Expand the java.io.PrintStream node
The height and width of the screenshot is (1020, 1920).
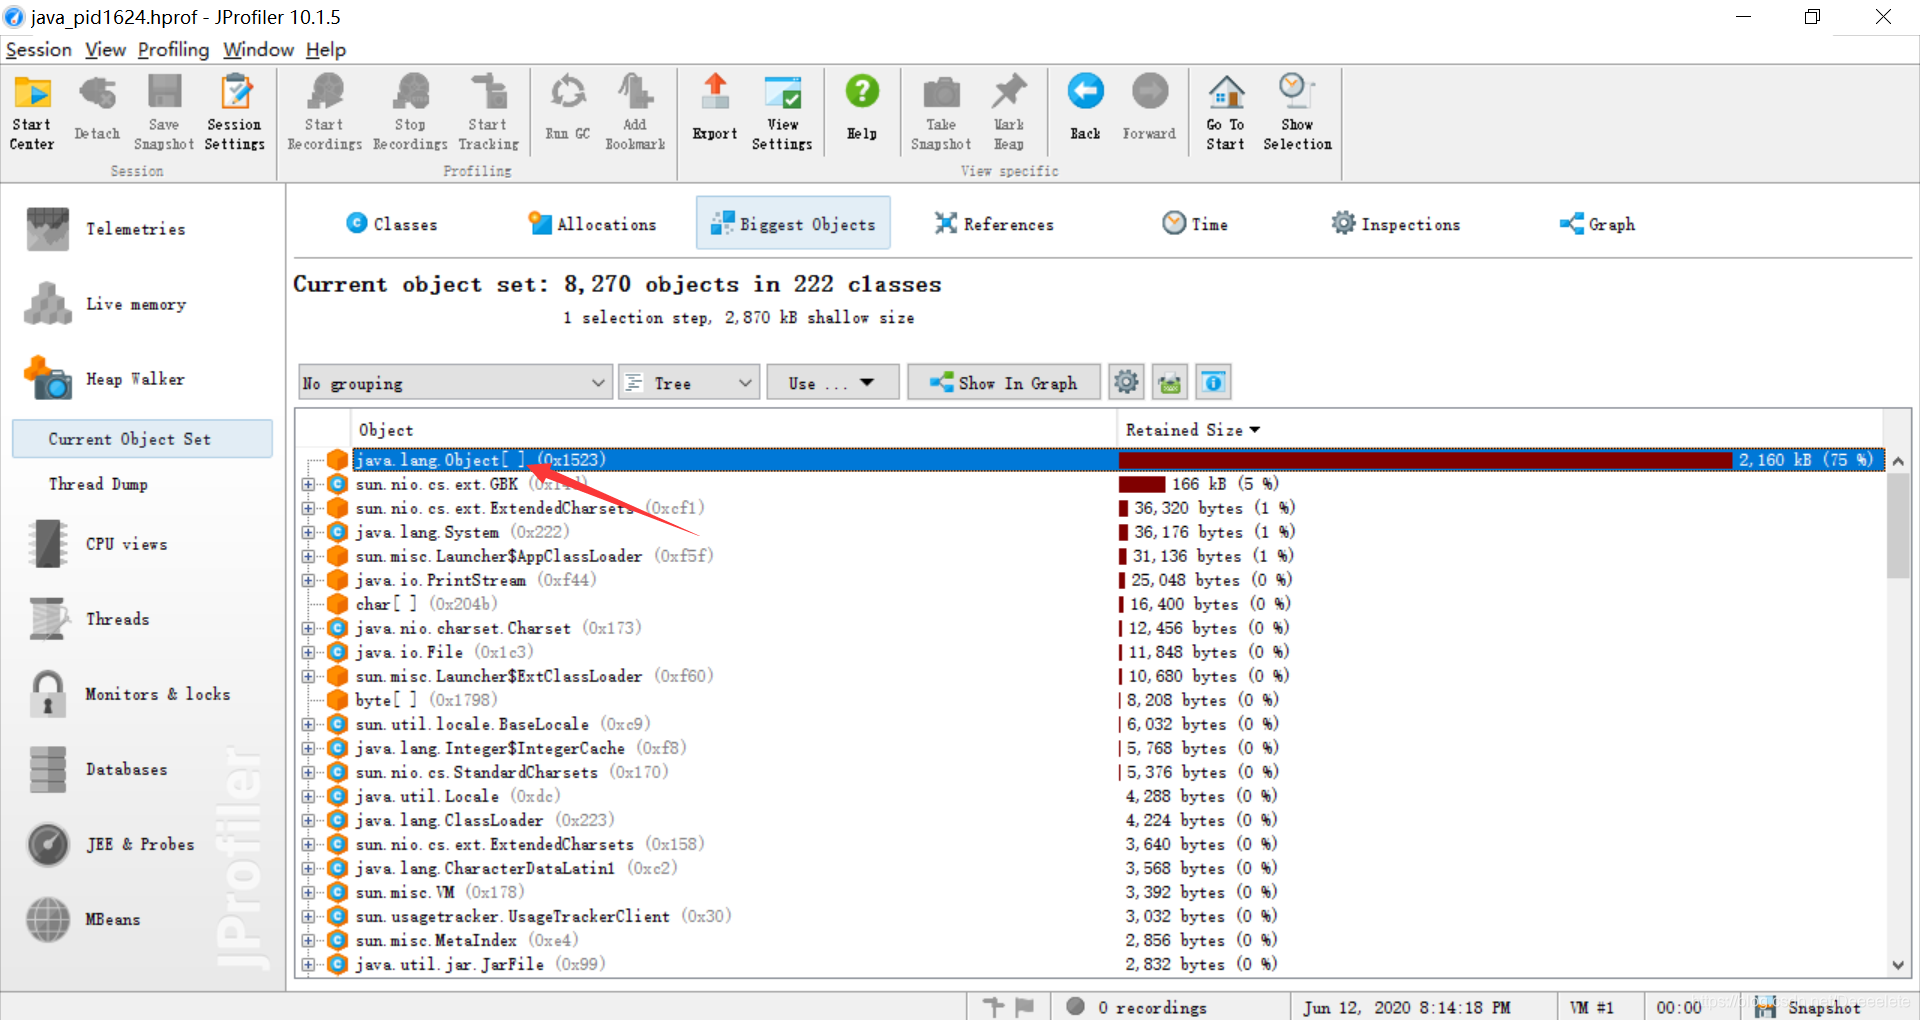point(308,580)
